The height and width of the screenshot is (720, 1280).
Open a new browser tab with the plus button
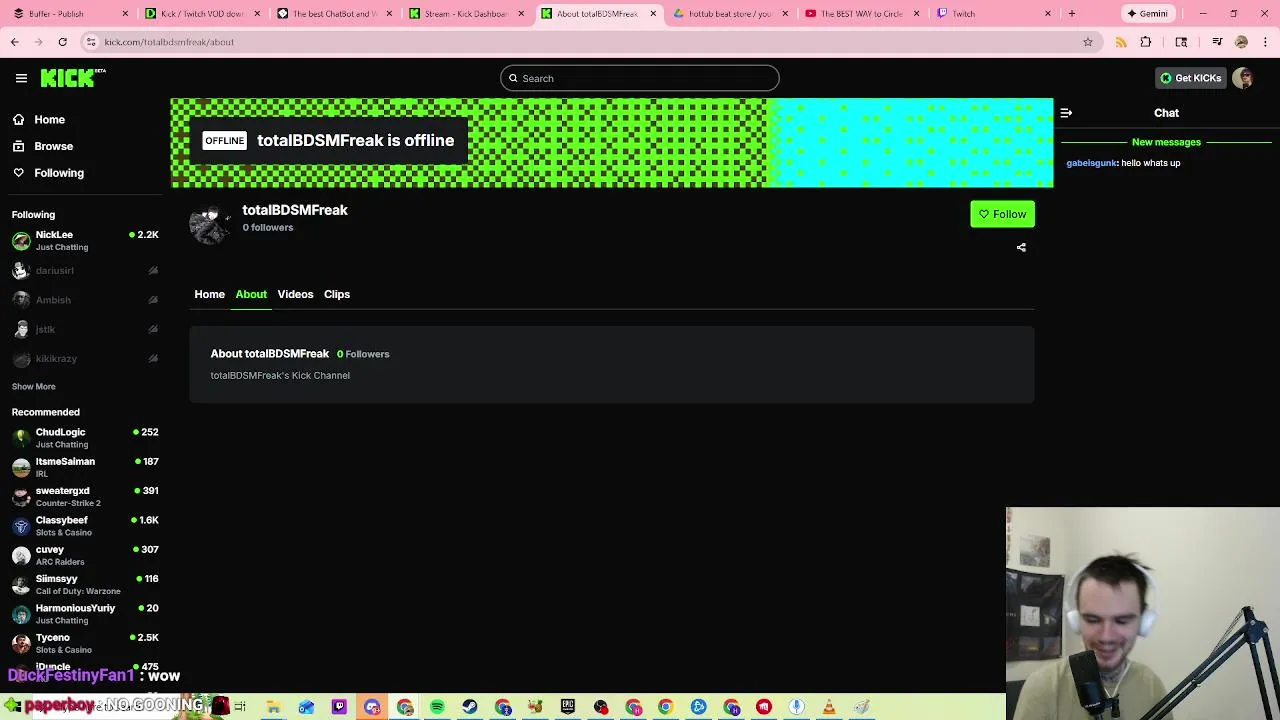1071,13
